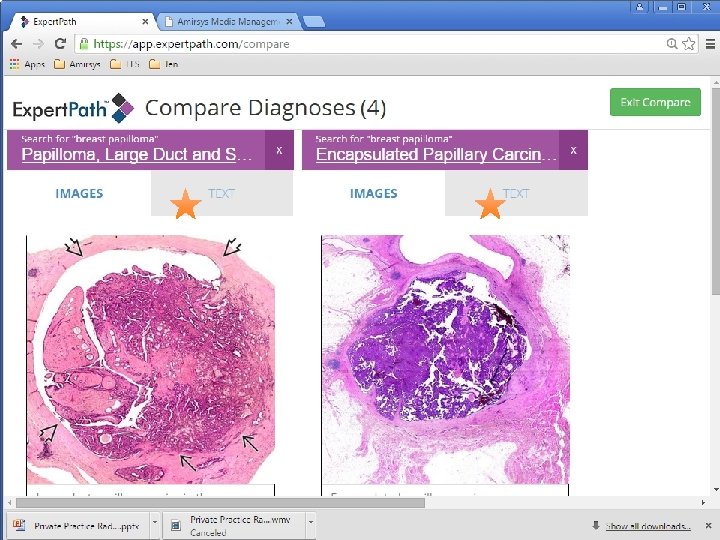Click the horizontal scrollbar right arrow

click(x=703, y=503)
